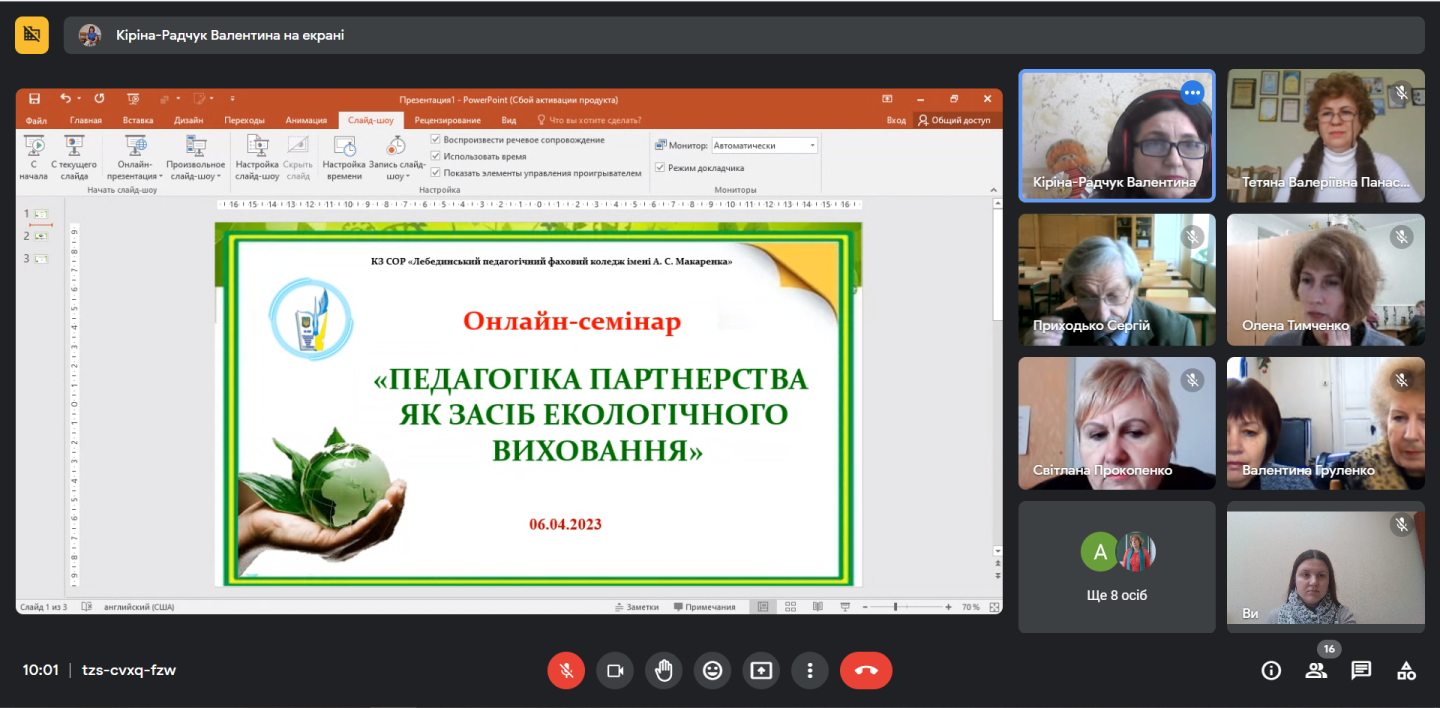Turn on the camera button
Viewport: 1440px width, 708px height.
coord(615,670)
